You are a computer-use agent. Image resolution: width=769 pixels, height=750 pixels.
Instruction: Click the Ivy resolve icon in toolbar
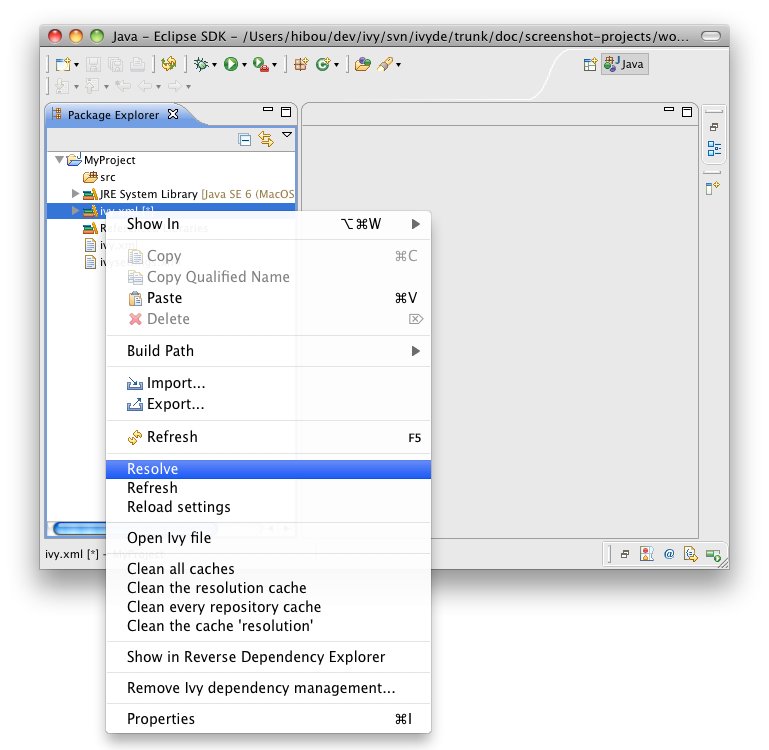(x=168, y=64)
